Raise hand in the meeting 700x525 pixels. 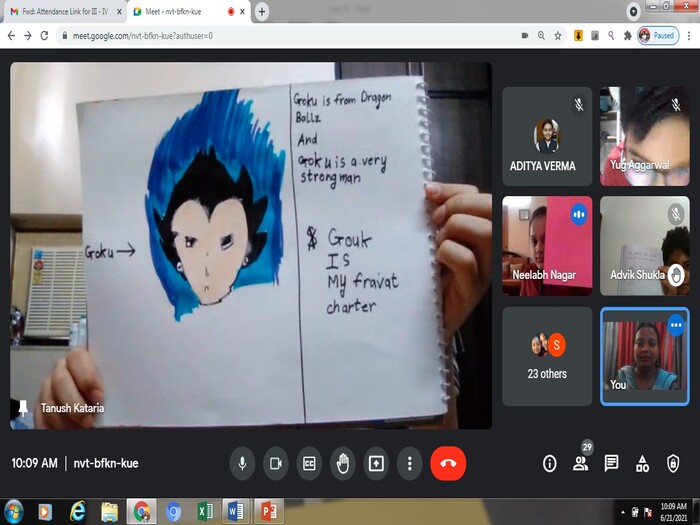tap(343, 463)
